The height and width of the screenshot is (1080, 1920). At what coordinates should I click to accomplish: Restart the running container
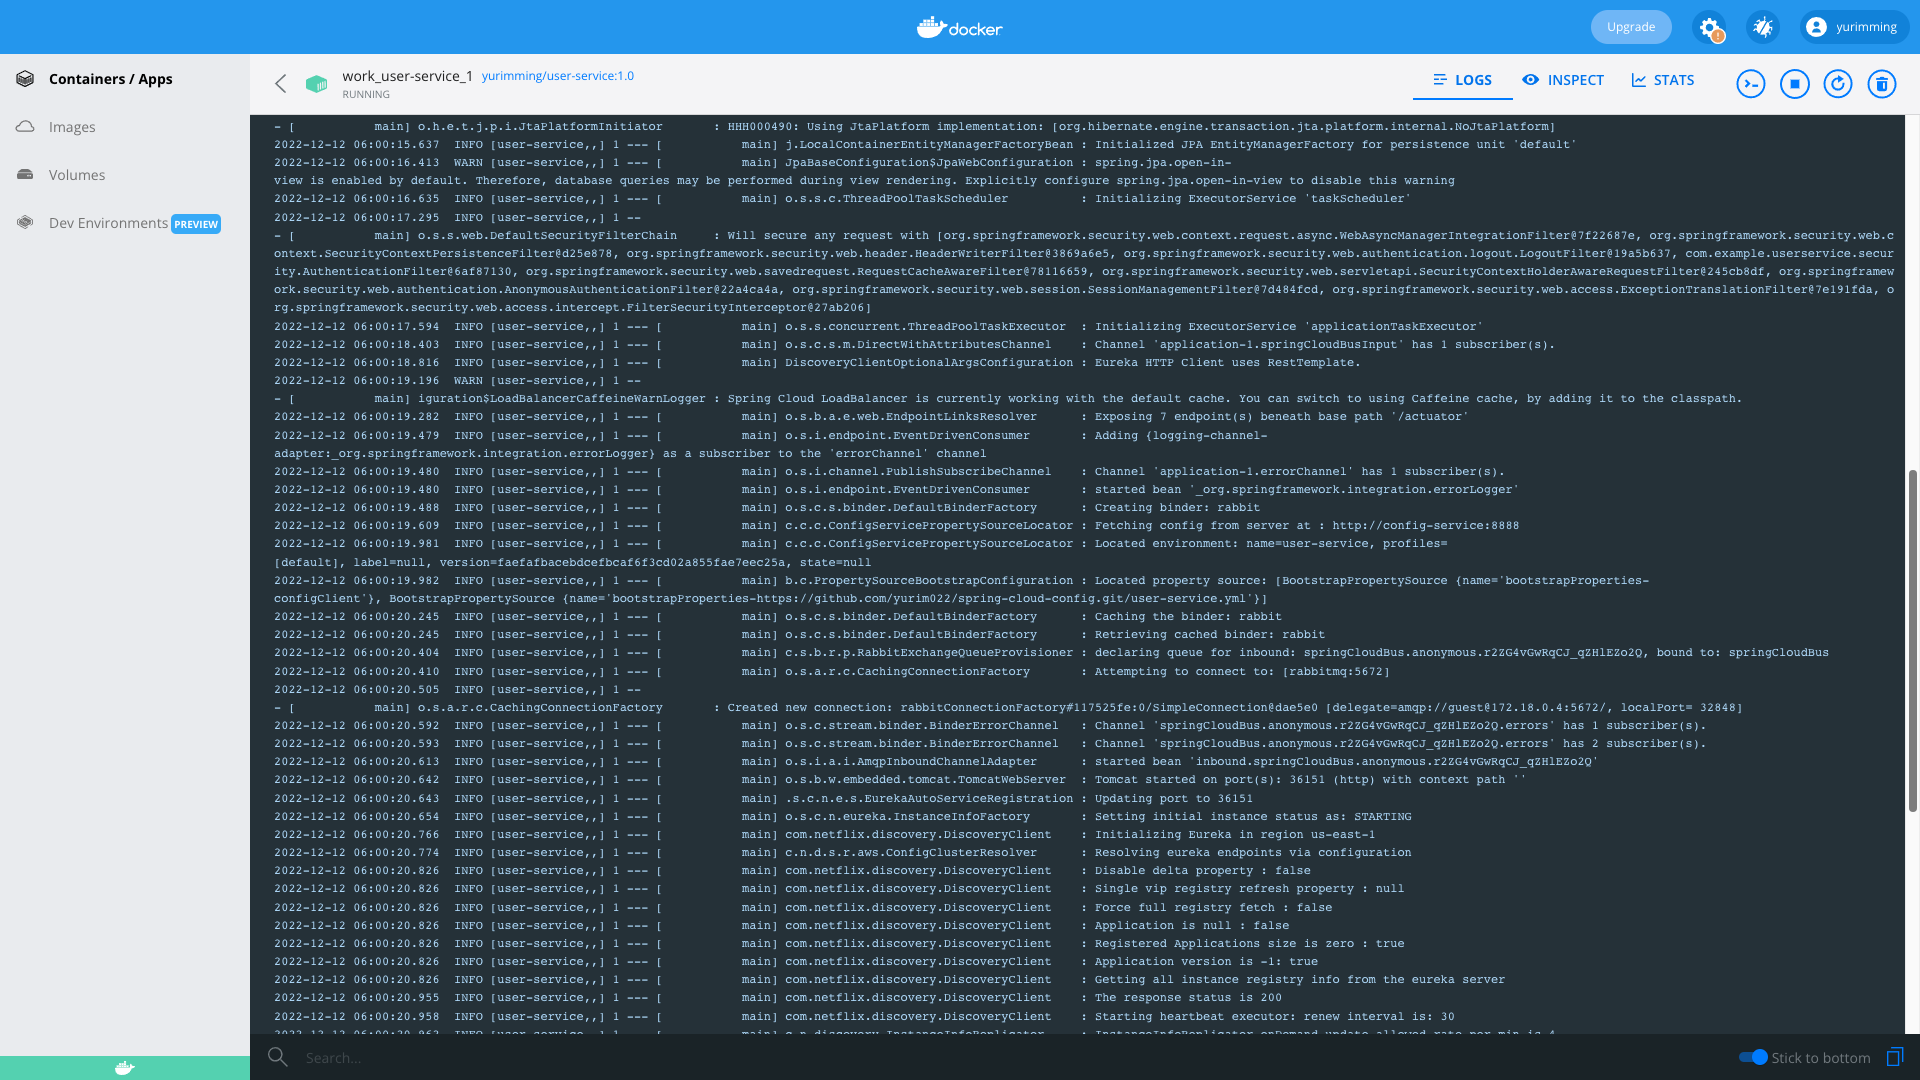click(1838, 84)
